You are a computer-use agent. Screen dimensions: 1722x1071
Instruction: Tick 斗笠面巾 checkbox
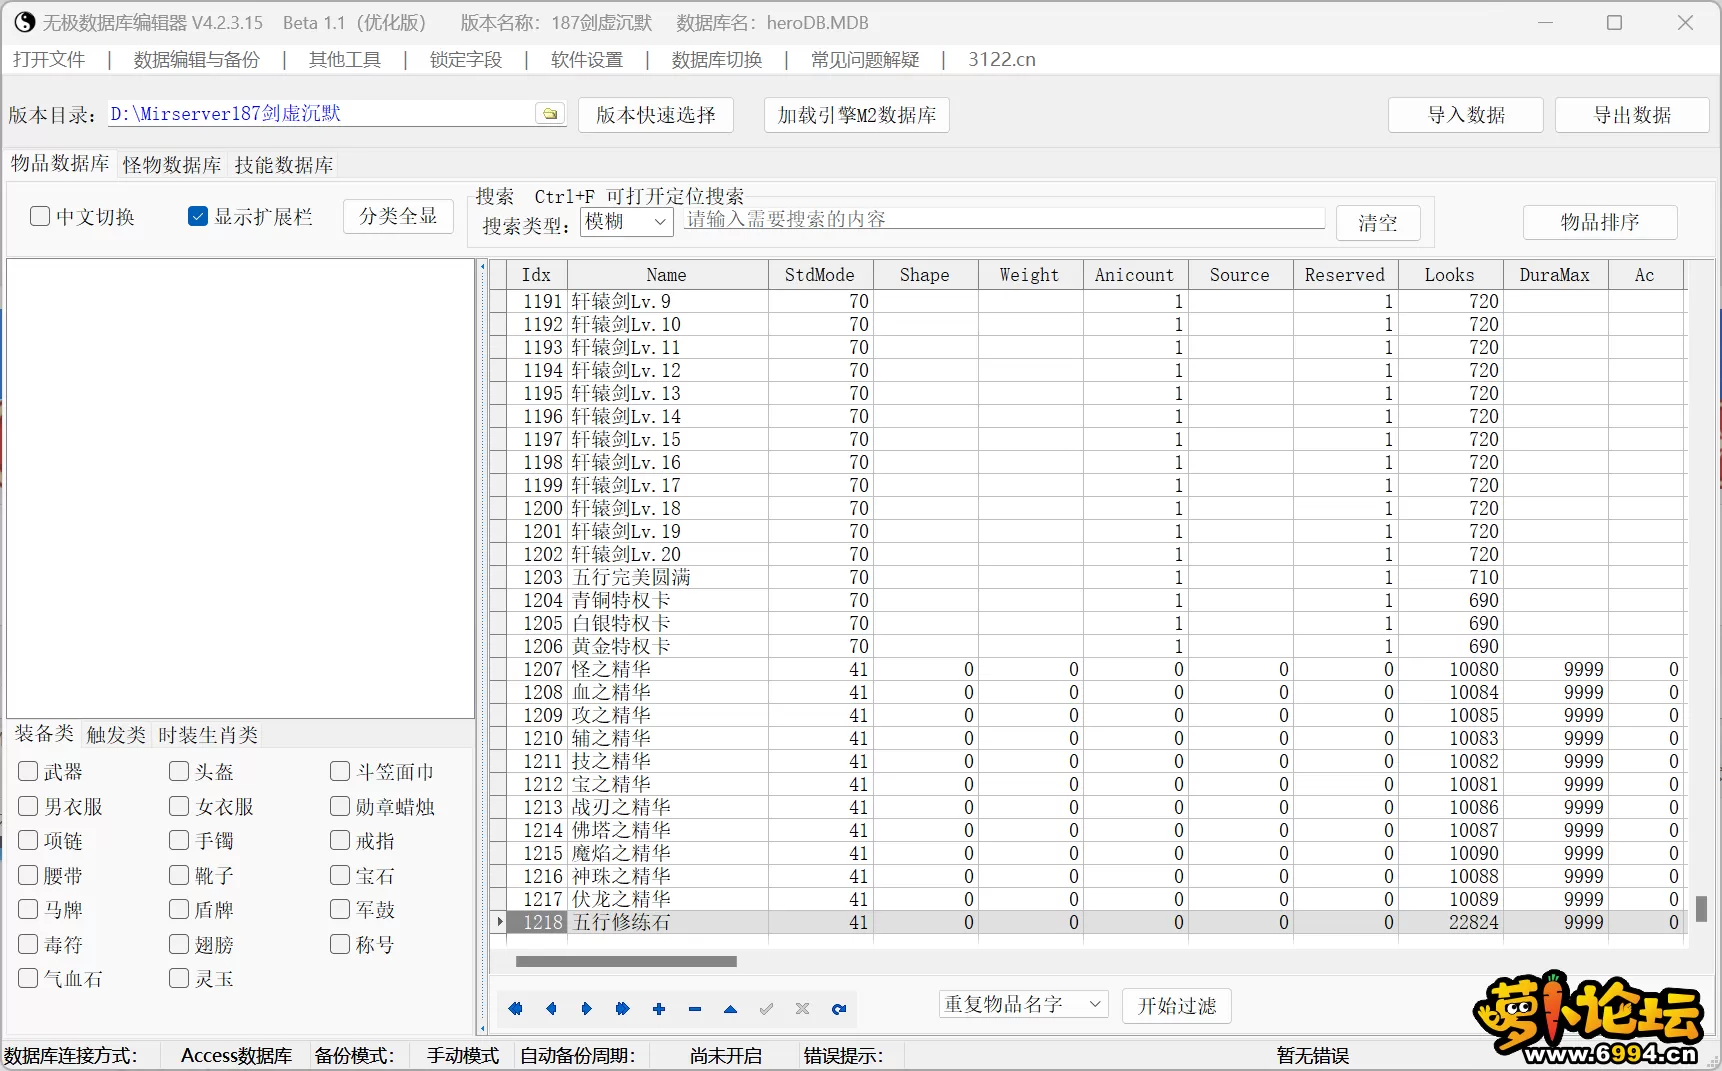pos(340,771)
